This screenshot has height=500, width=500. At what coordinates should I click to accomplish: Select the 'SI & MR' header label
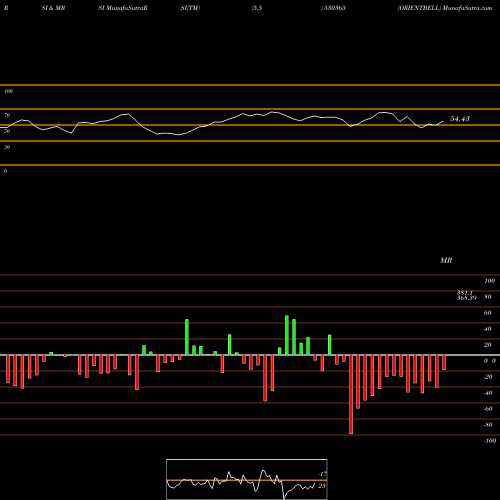53,8
